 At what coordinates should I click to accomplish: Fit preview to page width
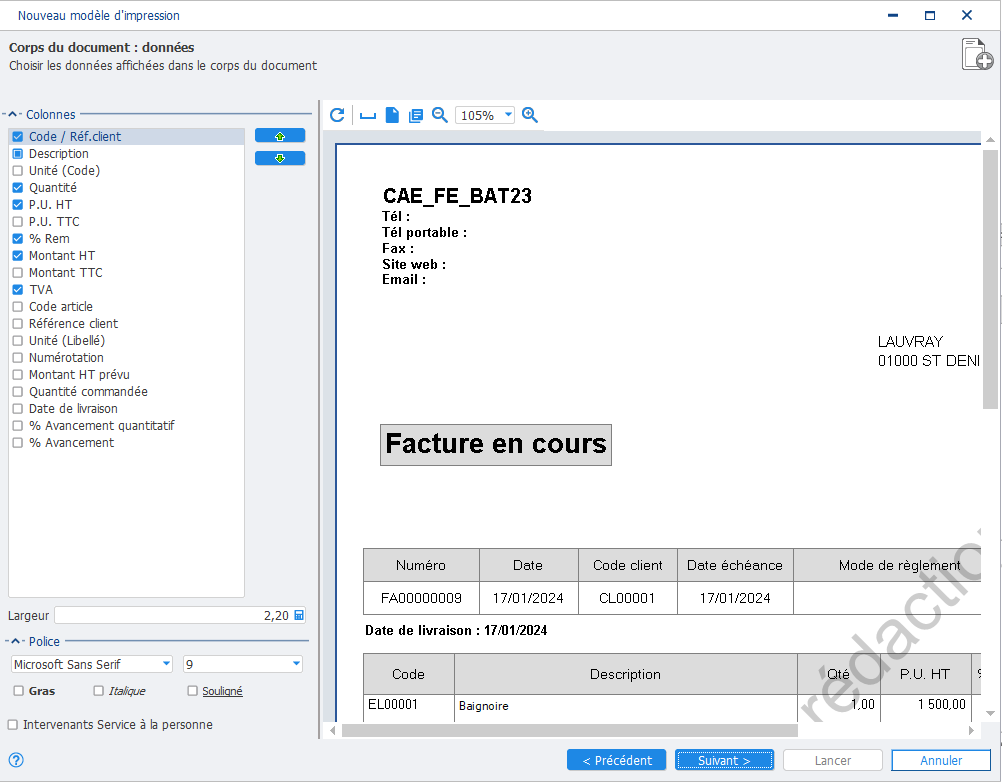tap(367, 116)
